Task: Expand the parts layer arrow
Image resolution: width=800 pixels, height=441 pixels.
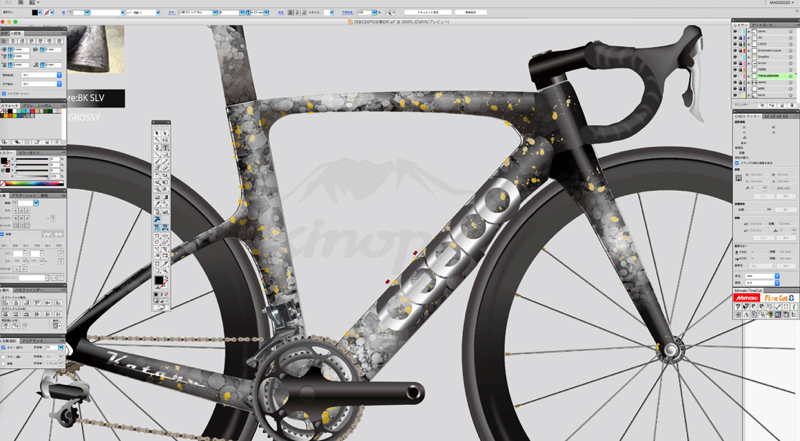Action: pyautogui.click(x=748, y=31)
